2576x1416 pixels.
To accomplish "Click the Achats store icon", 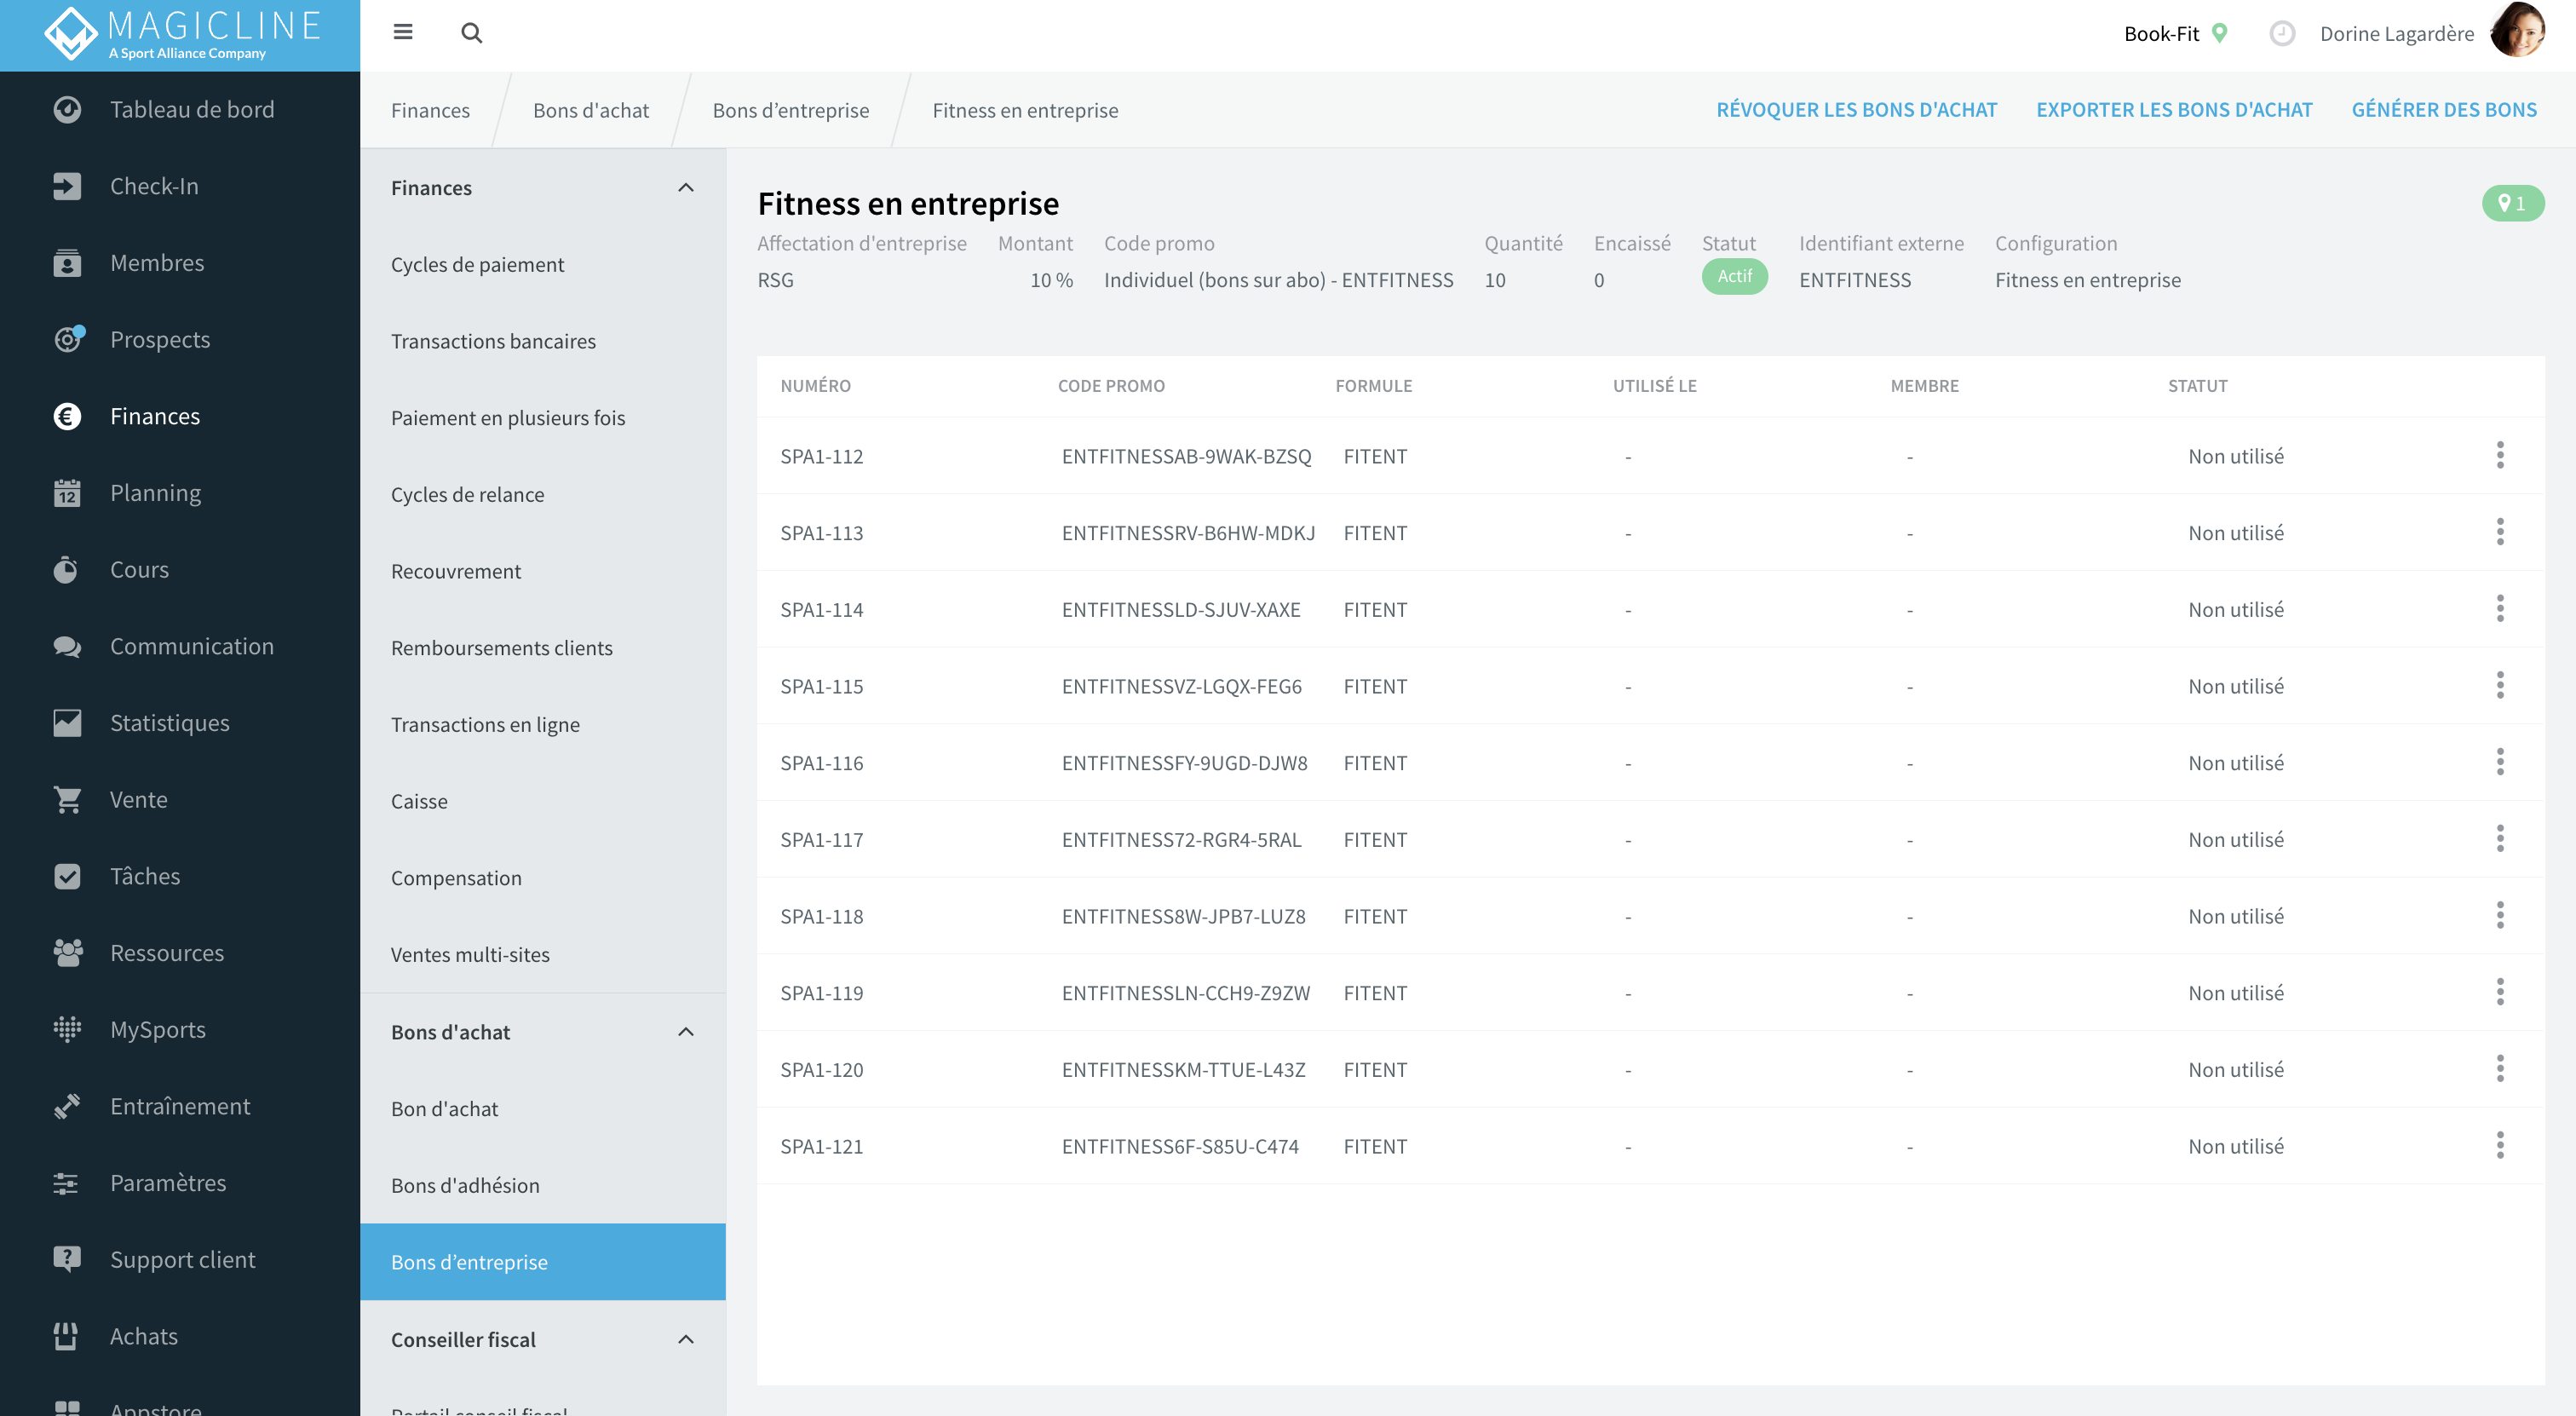I will pos(67,1336).
